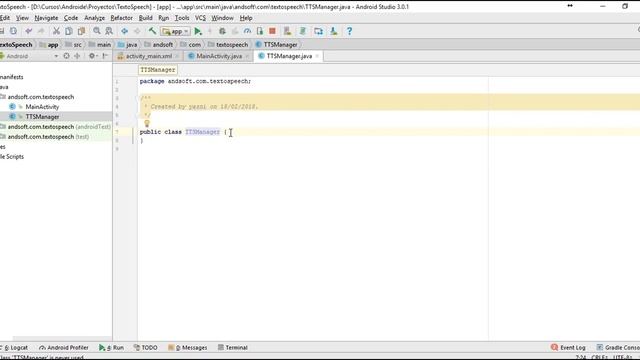
Task: Open the Help menu
Action: (246, 18)
